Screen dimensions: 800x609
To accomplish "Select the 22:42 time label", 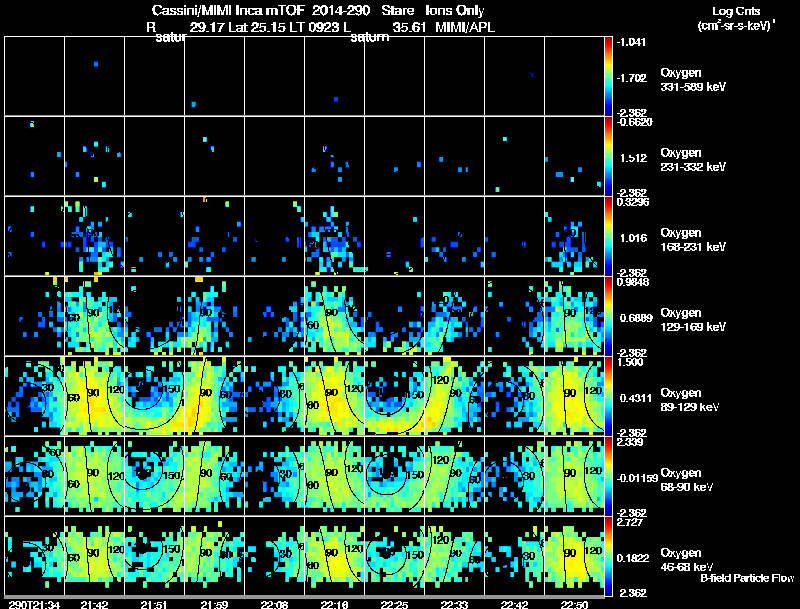I will (x=514, y=604).
